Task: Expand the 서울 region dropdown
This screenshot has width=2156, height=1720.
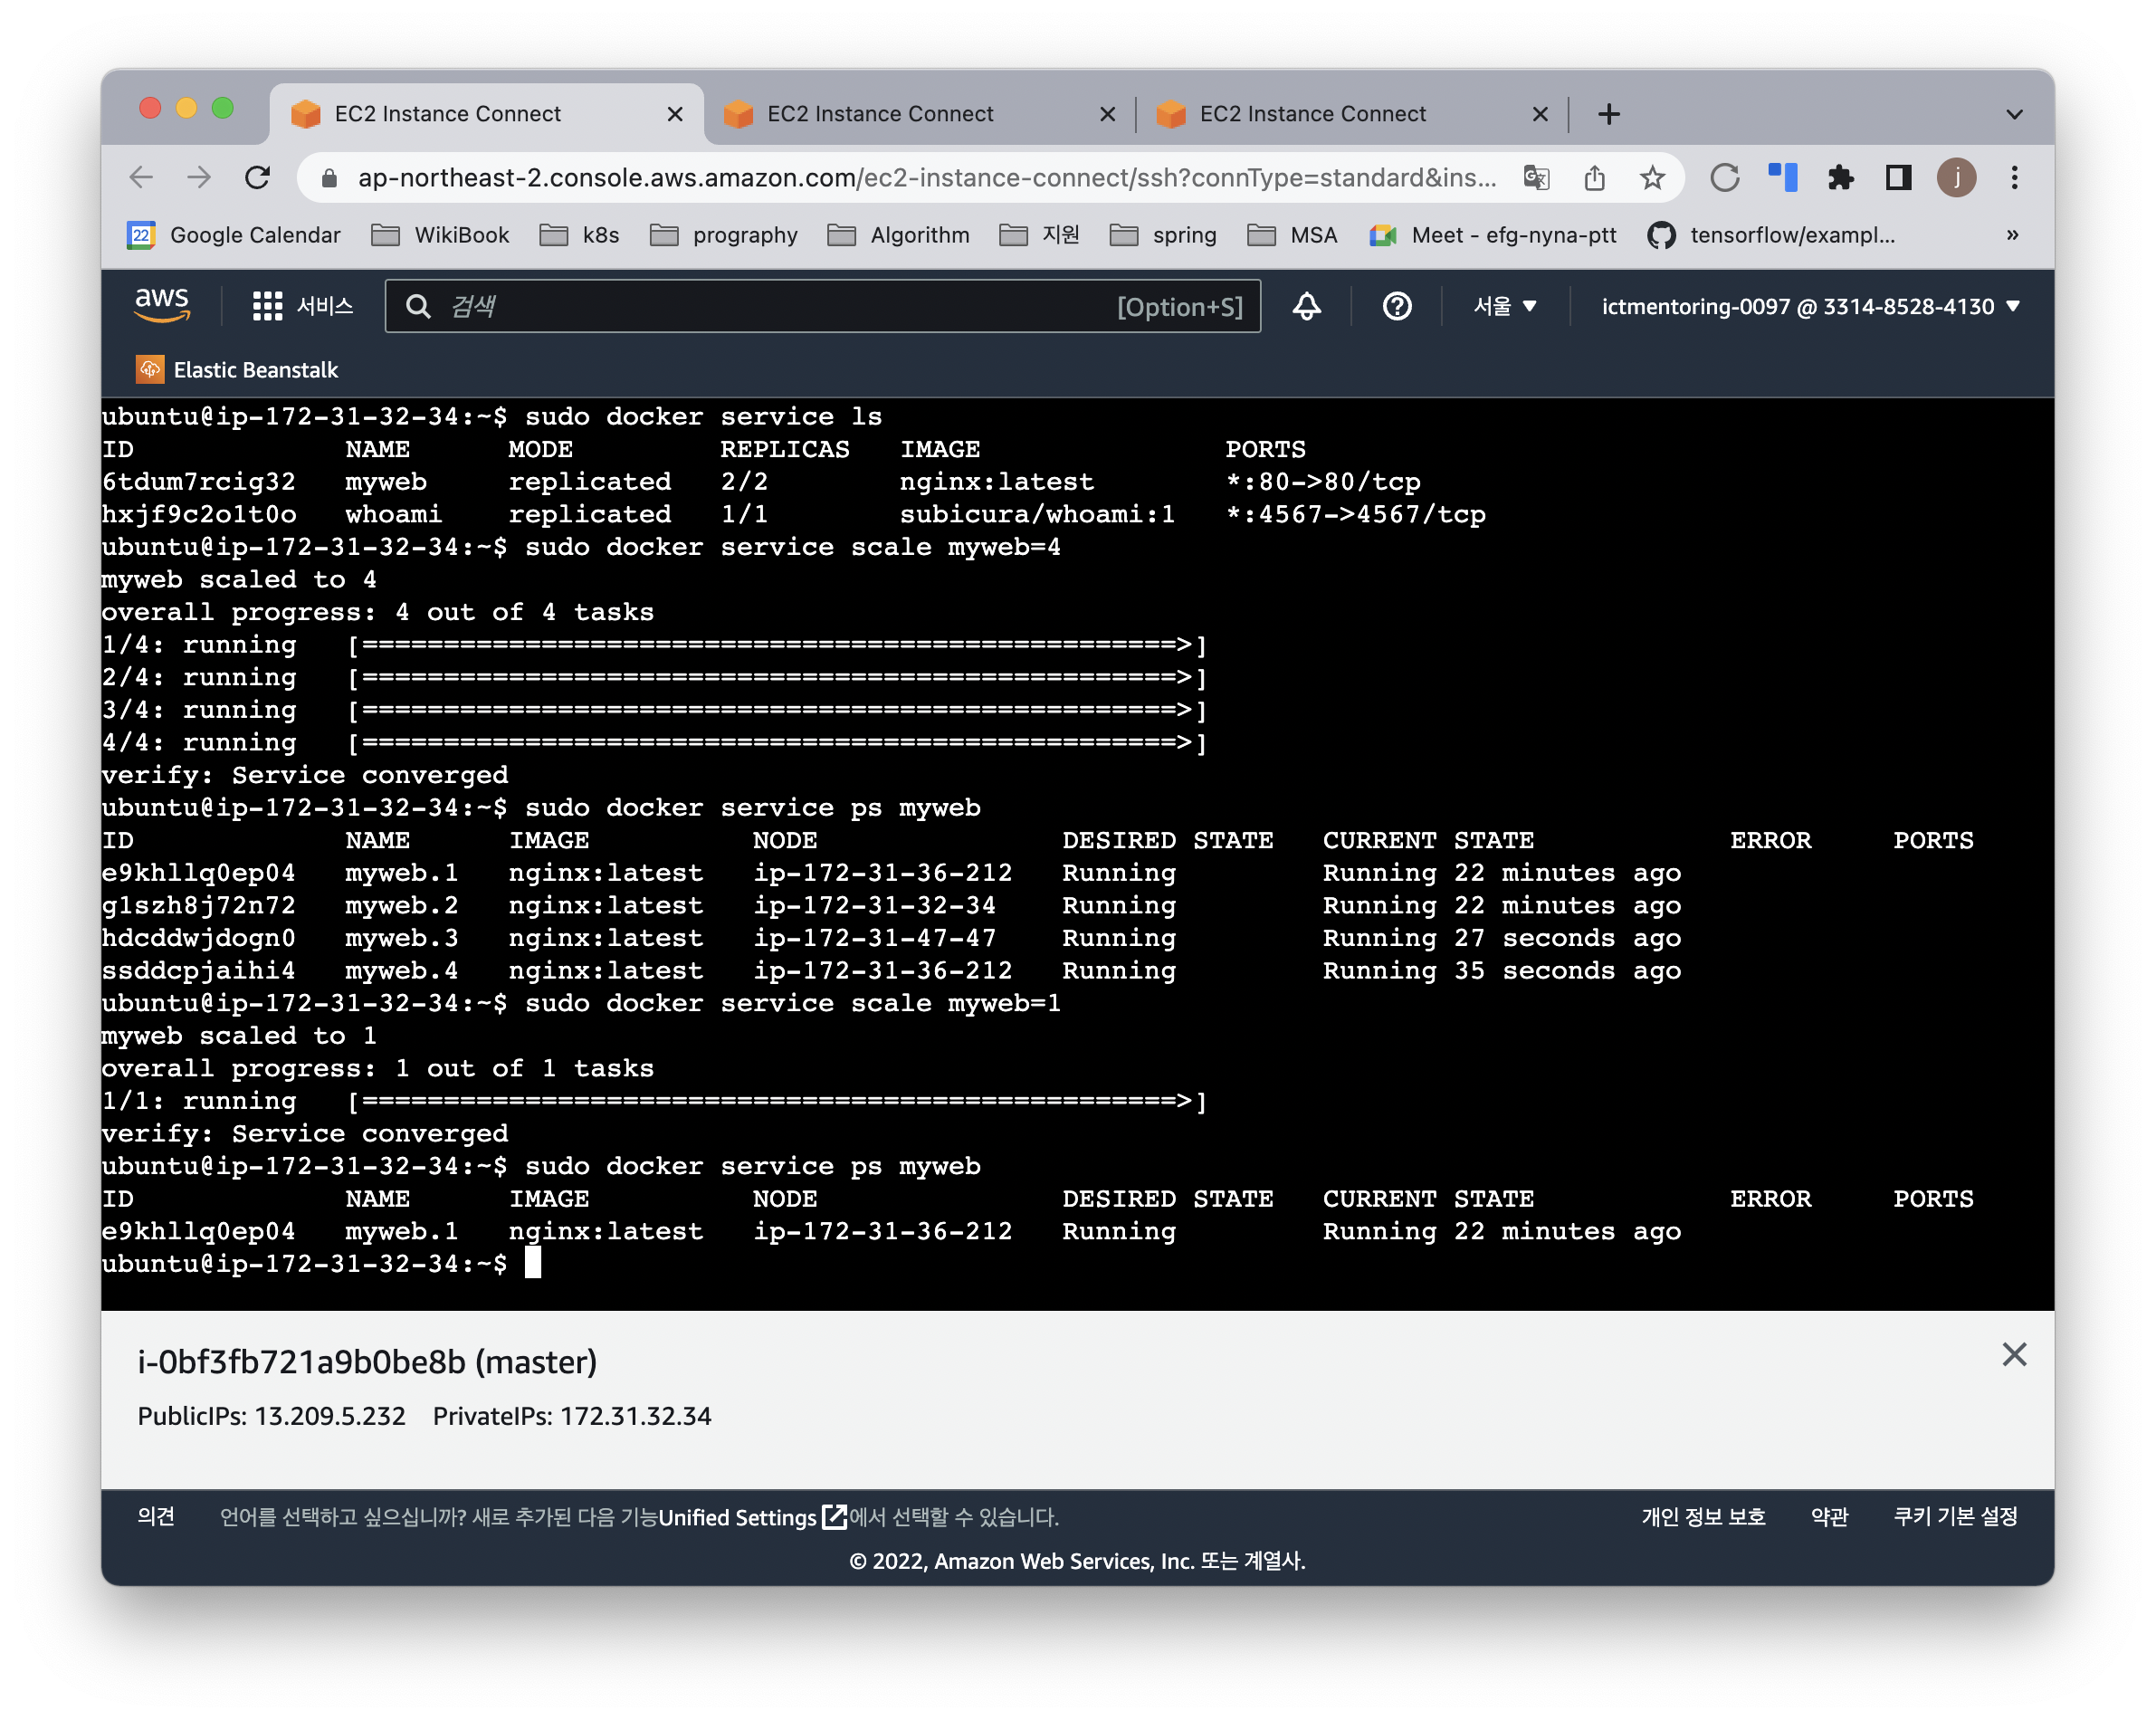Action: point(1504,306)
